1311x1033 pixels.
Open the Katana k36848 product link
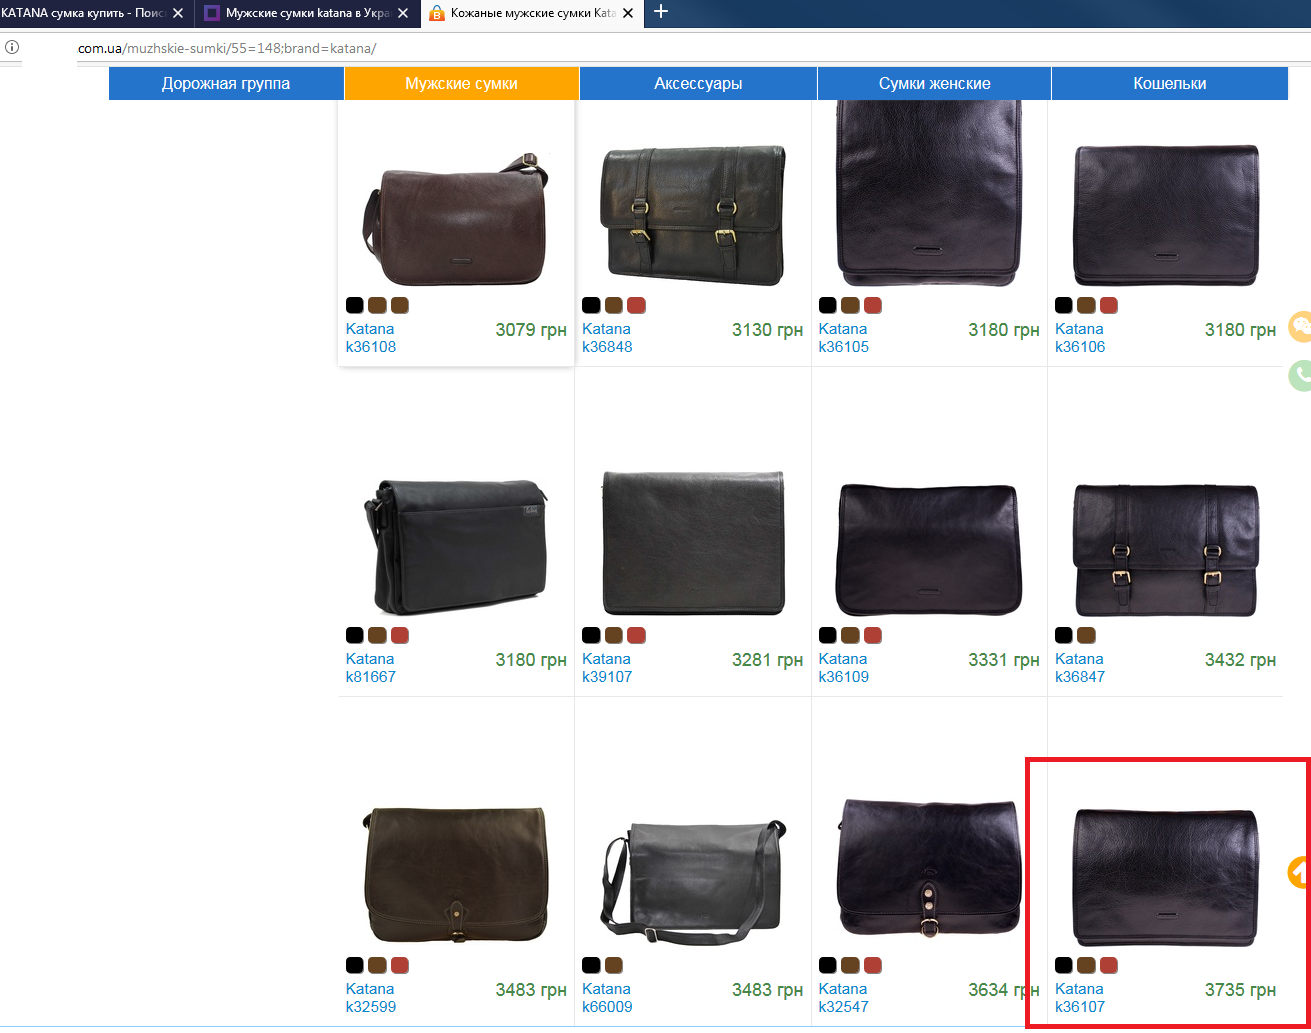coord(607,338)
